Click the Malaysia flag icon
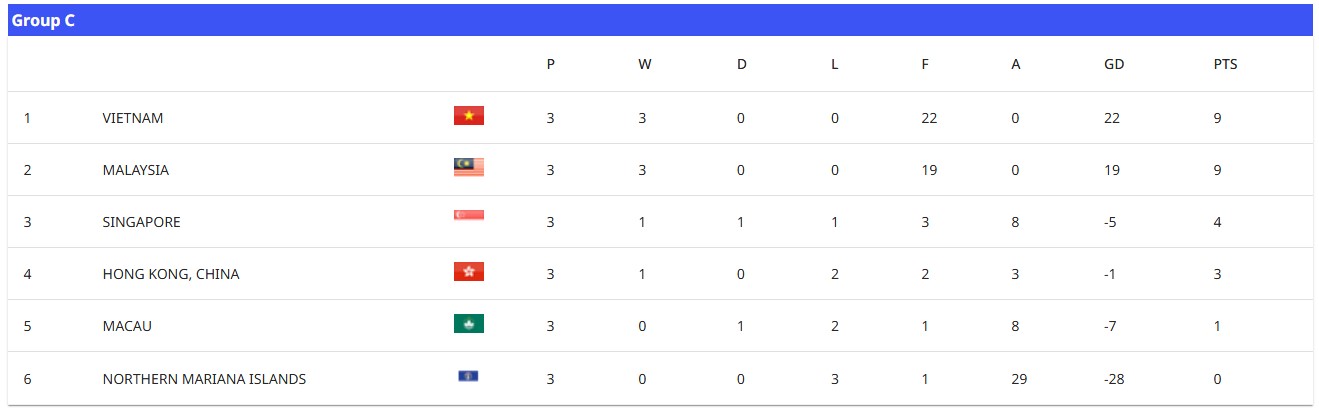This screenshot has width=1319, height=411. click(x=468, y=168)
